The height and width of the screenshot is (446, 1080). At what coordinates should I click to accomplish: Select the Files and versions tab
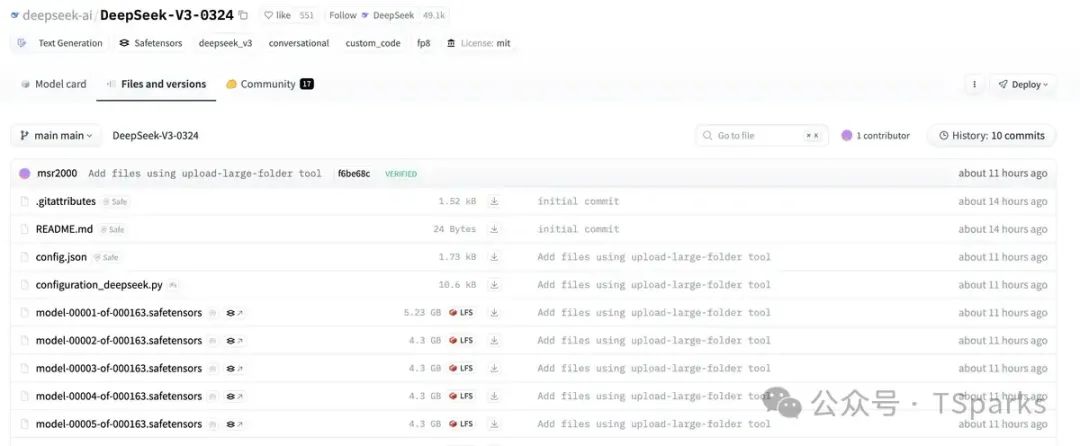point(156,84)
